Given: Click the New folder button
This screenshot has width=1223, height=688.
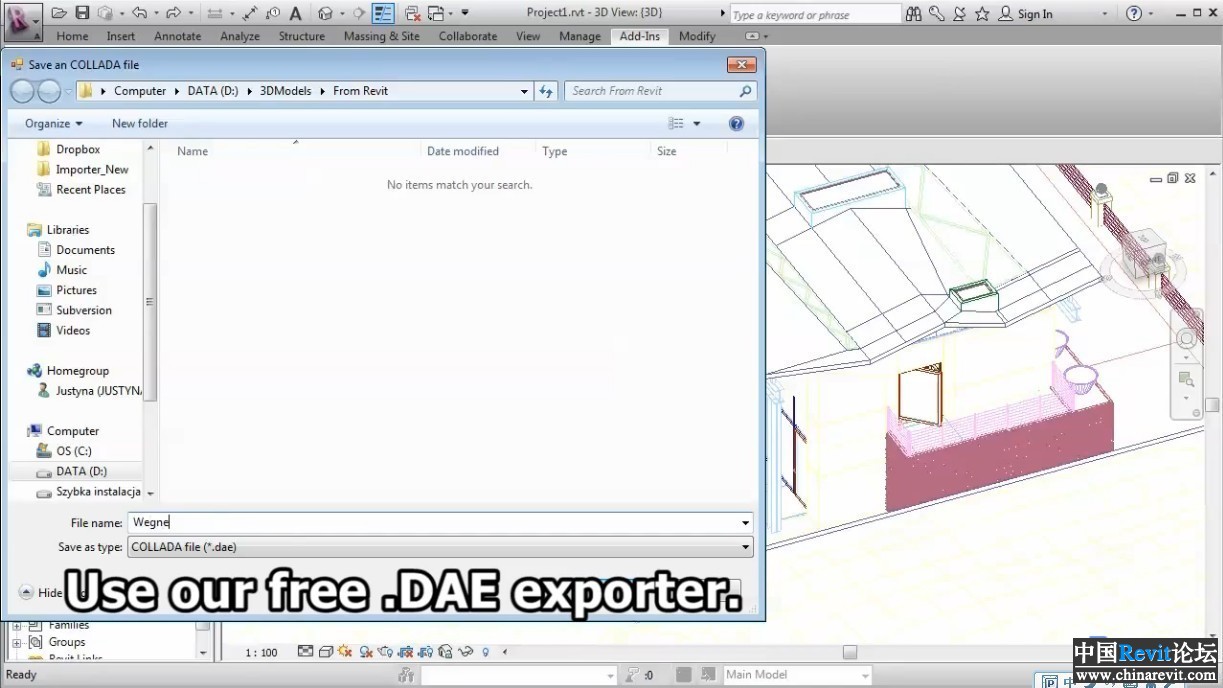Looking at the screenshot, I should 140,123.
